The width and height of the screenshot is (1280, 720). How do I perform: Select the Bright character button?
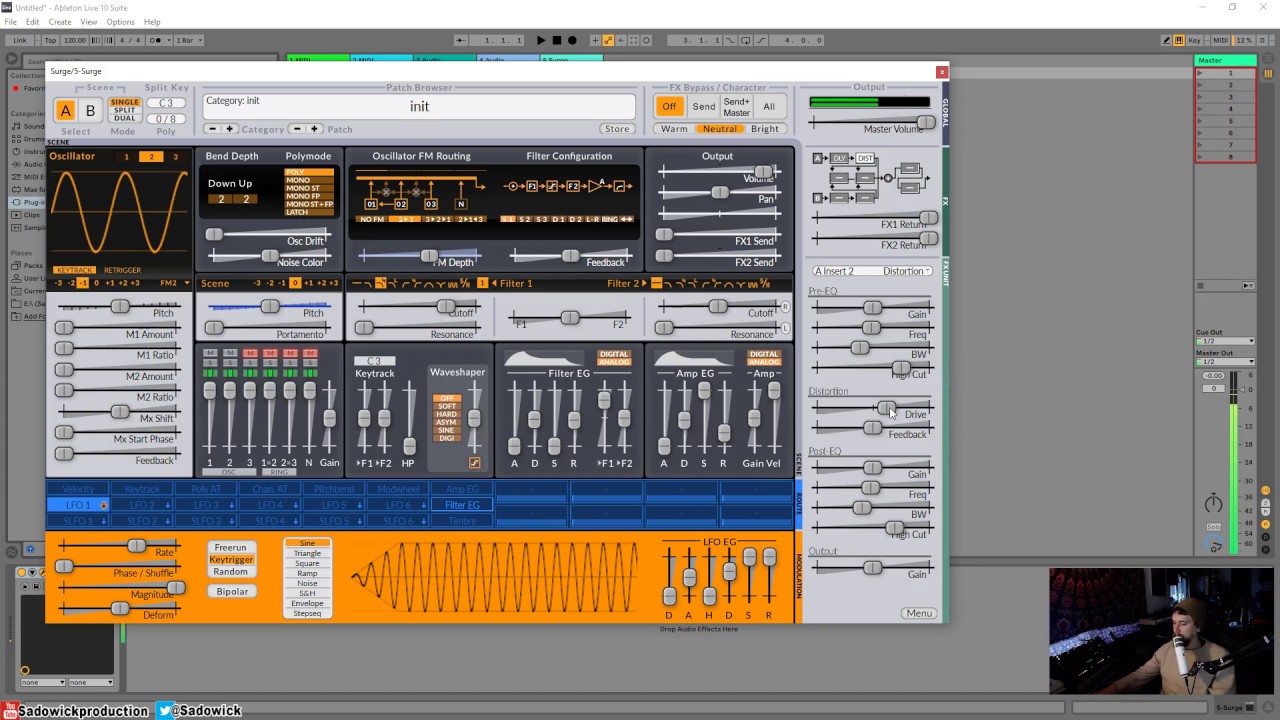(x=765, y=129)
